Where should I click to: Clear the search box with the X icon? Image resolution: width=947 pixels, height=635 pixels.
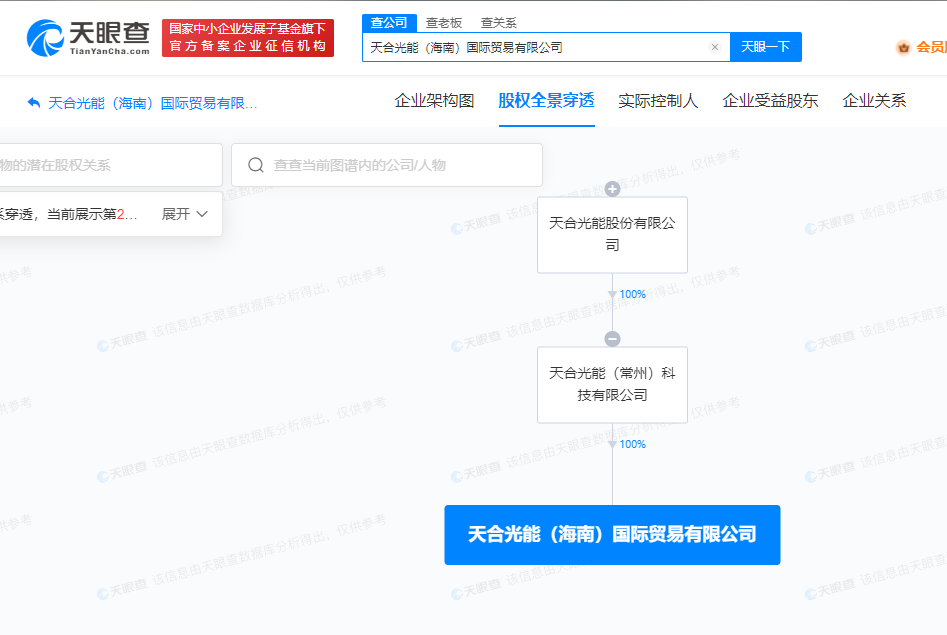(714, 47)
